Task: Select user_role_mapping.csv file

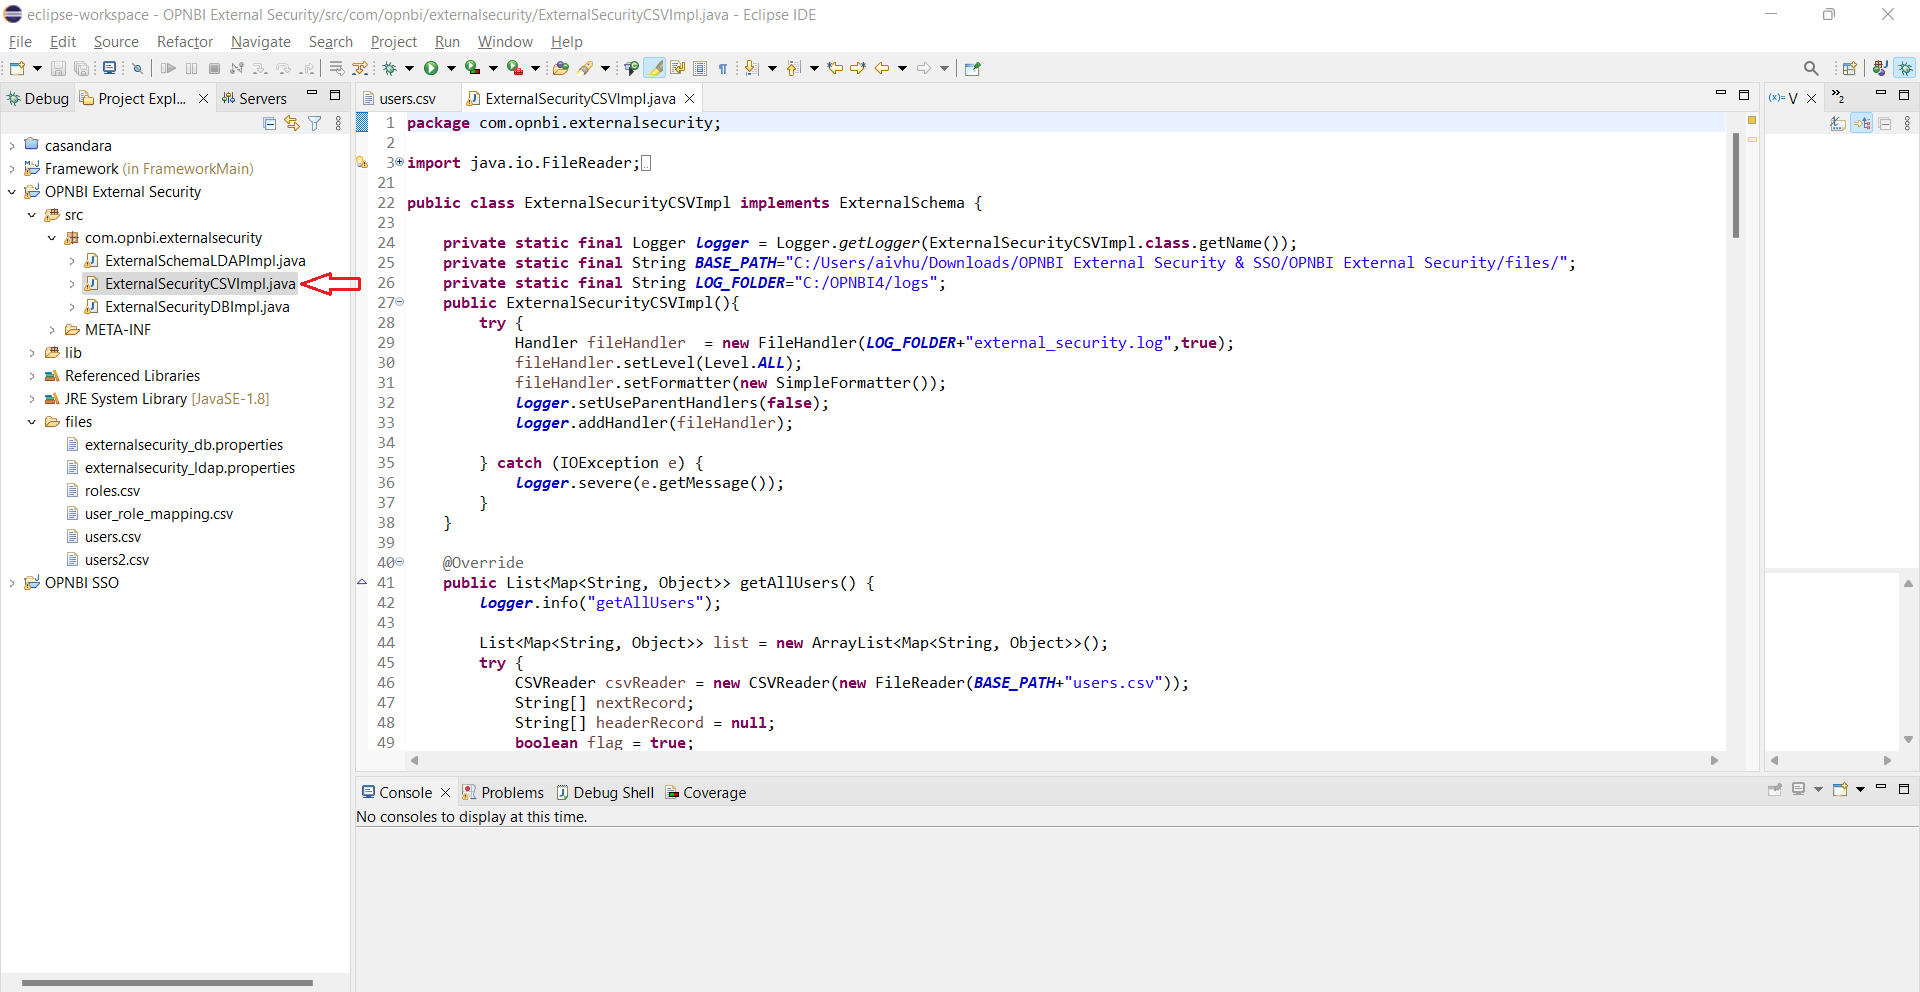Action: [159, 513]
